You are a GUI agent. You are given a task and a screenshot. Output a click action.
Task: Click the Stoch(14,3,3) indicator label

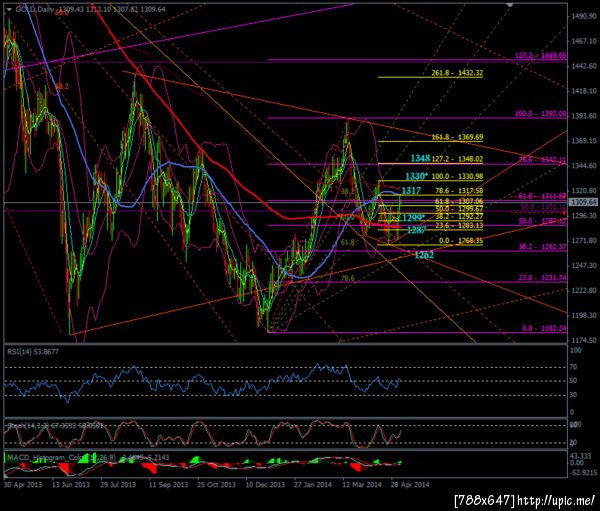(55, 426)
